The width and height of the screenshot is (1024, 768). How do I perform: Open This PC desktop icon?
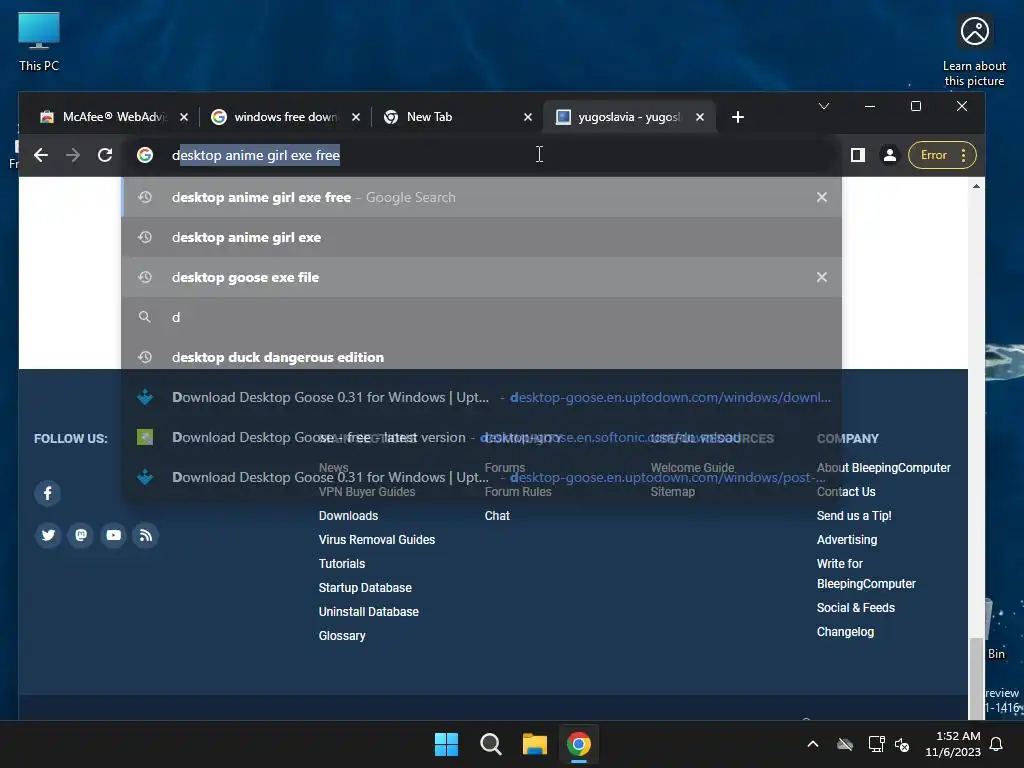click(x=39, y=41)
